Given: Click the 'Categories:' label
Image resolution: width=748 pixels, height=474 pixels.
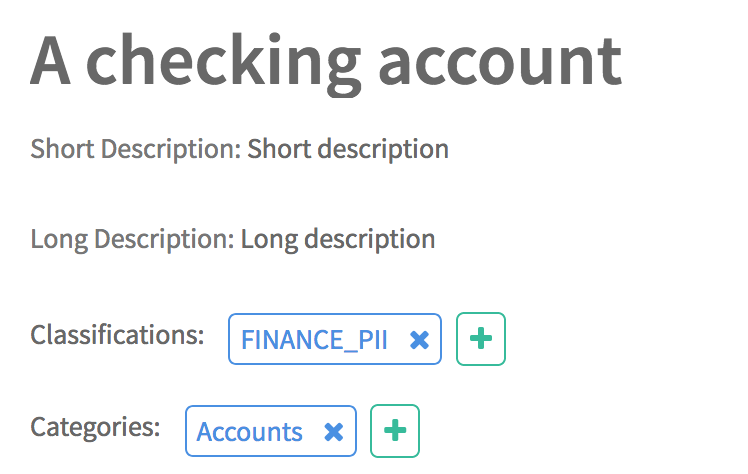Looking at the screenshot, I should (x=95, y=426).
